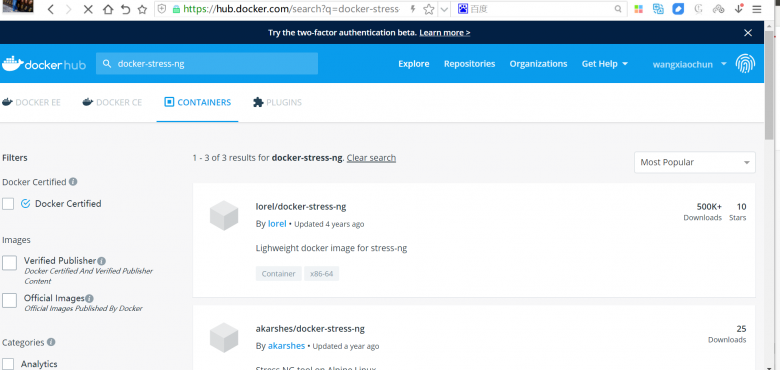Screen dimensions: 780x370
Task: Click the Container tag on lorel result
Action: (279, 274)
